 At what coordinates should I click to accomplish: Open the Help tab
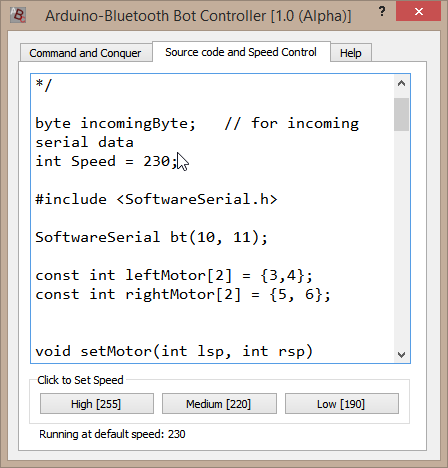351,53
